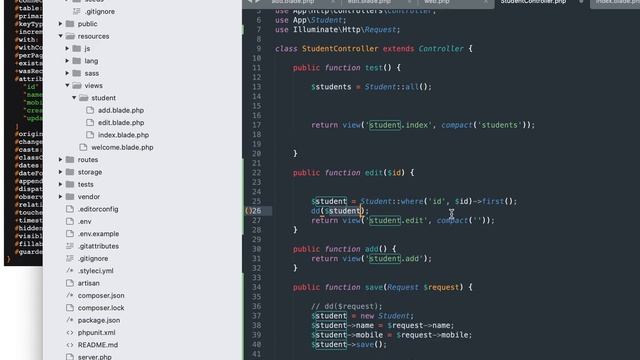Open package.json in the sidebar
The width and height of the screenshot is (640, 360).
(x=99, y=320)
